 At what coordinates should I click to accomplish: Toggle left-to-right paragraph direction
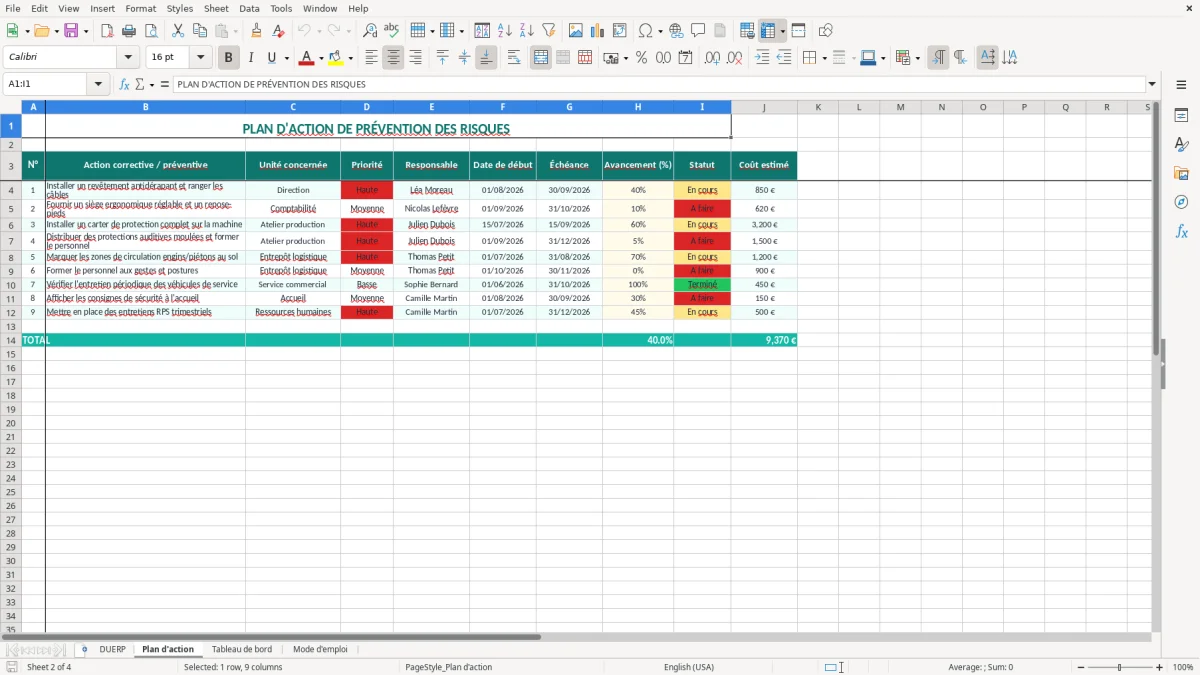pos(938,58)
